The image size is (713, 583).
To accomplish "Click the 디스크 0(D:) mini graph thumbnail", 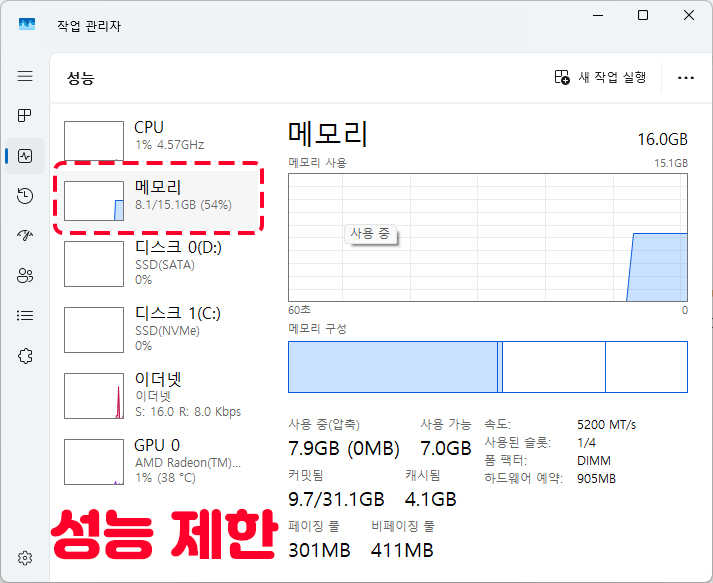I will coord(94,264).
